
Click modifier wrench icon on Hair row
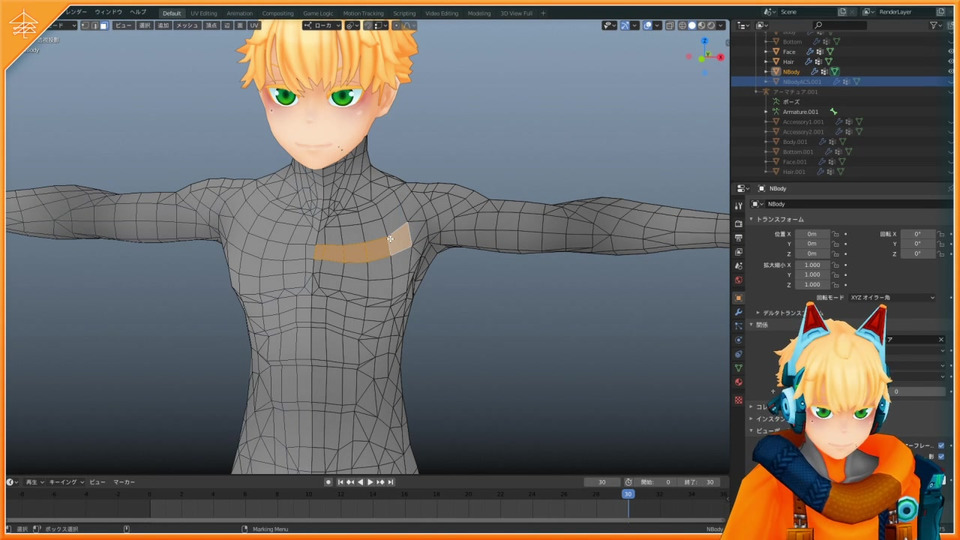tap(809, 62)
